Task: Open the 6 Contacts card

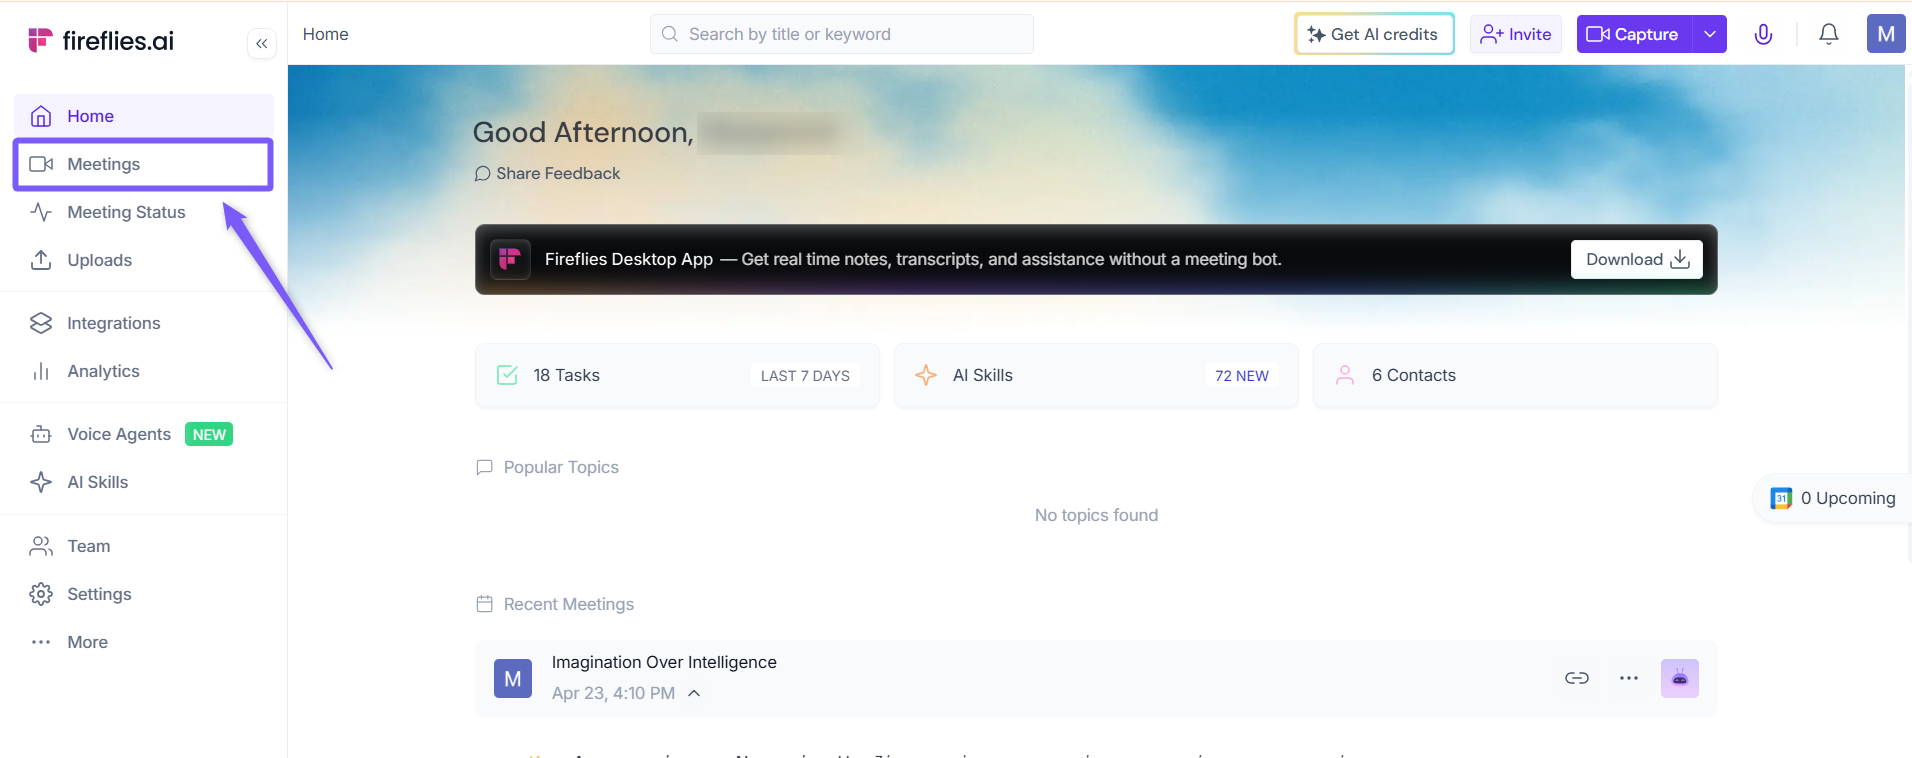Action: (x=1515, y=375)
